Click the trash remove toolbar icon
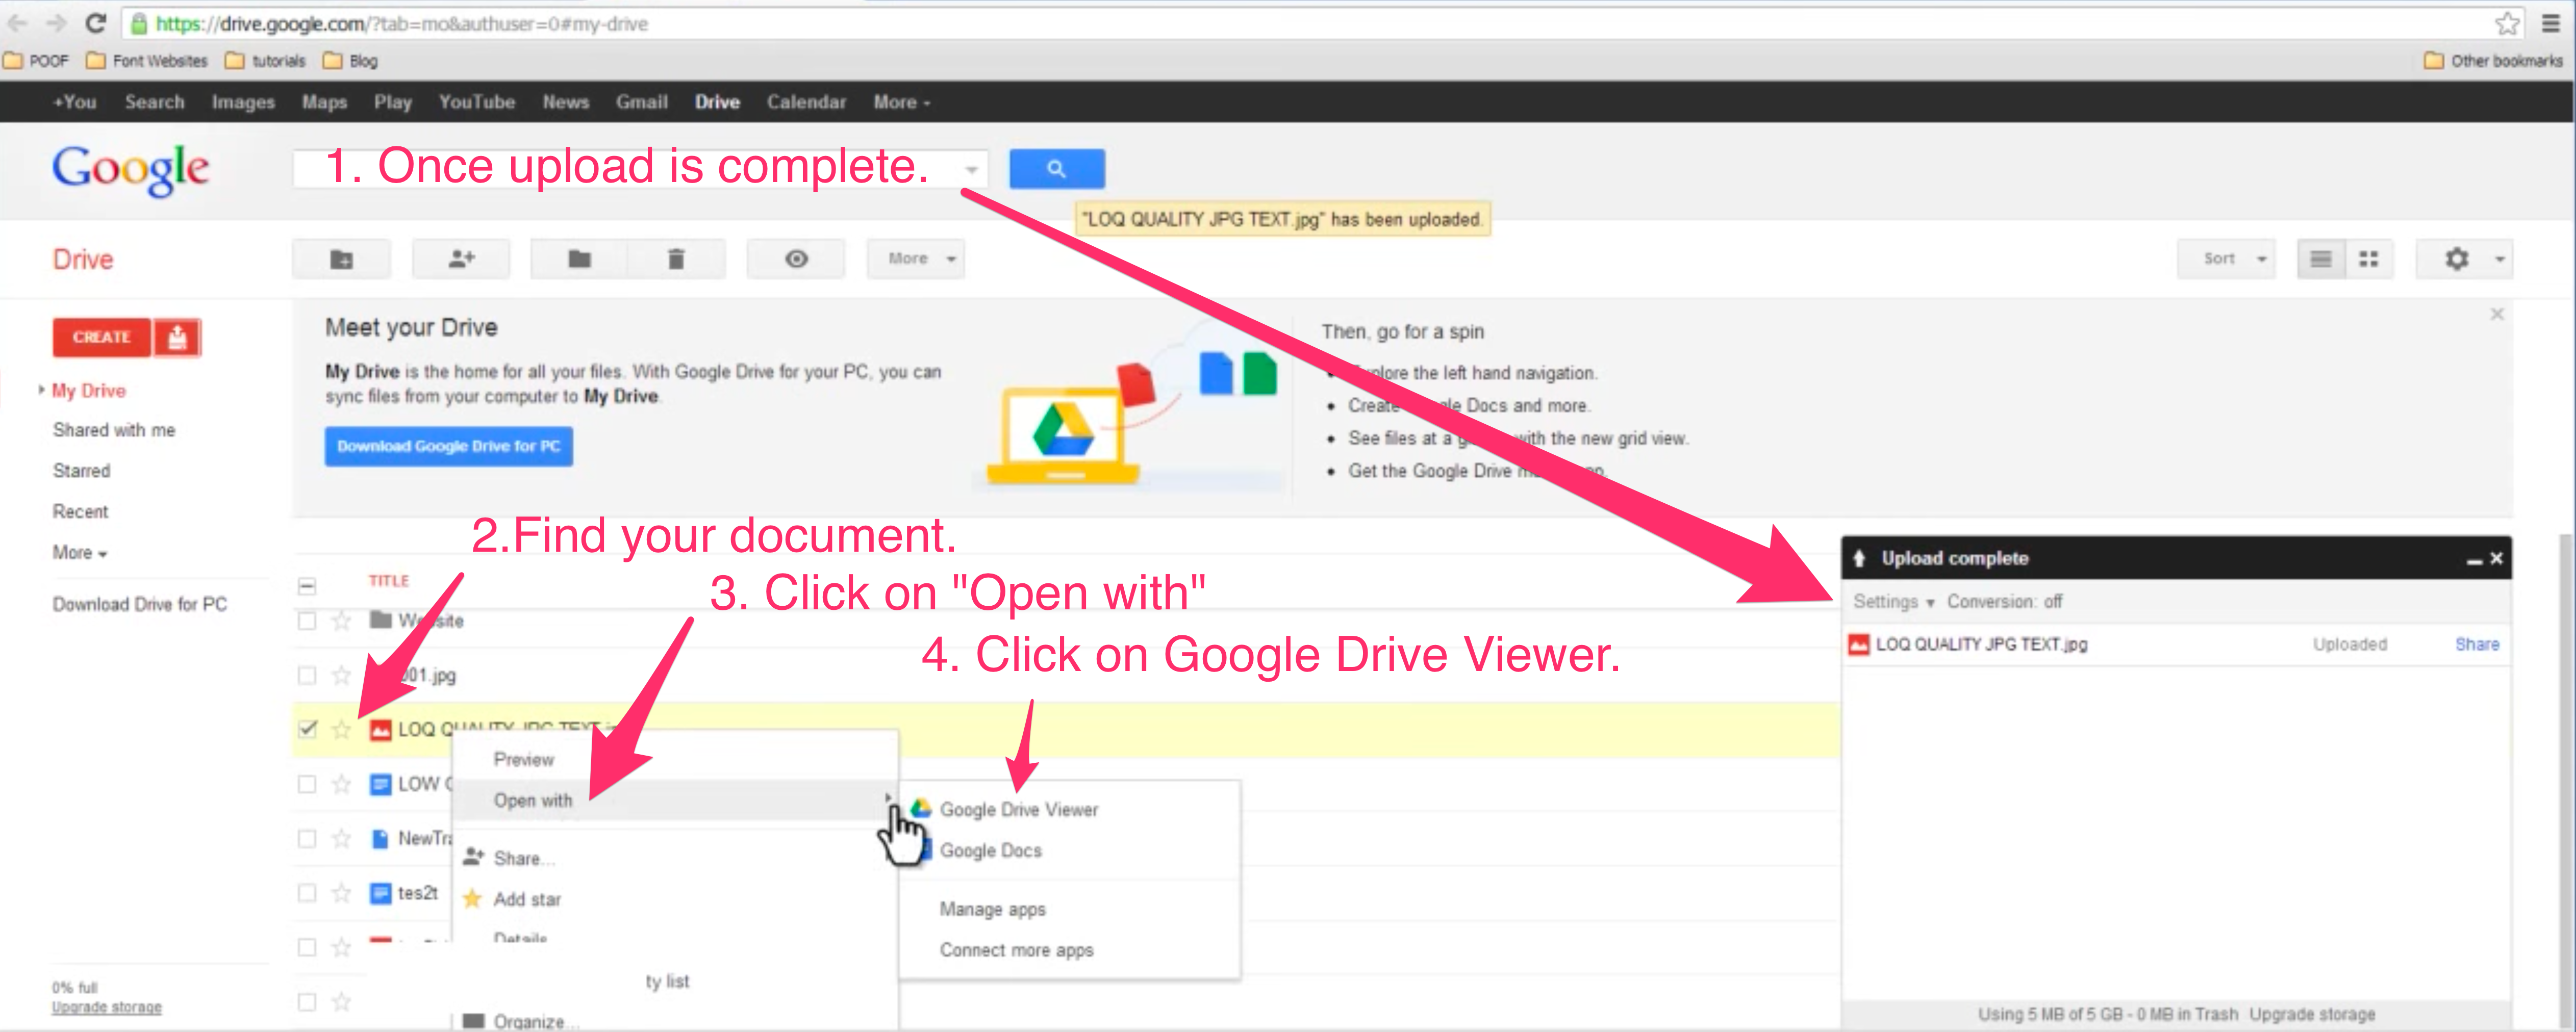This screenshot has height=1032, width=2576. [676, 259]
